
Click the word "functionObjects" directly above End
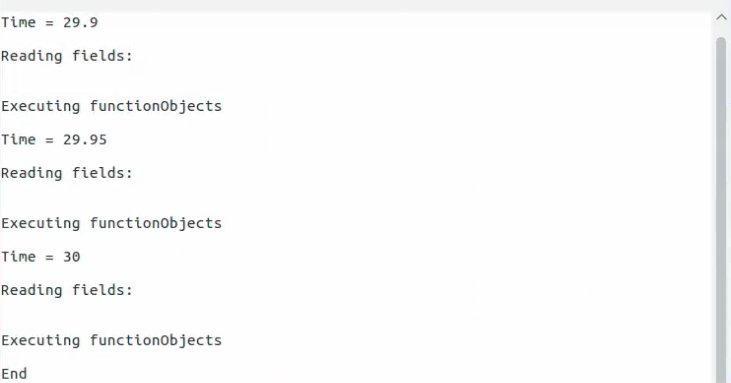(x=156, y=340)
